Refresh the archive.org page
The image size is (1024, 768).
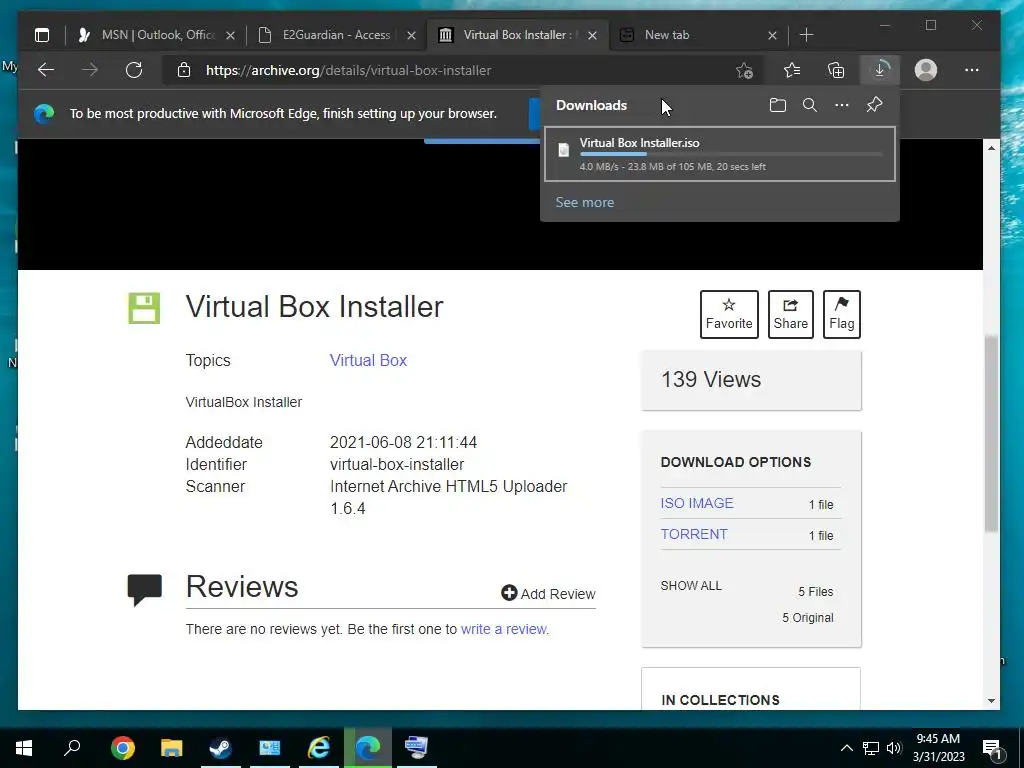tap(134, 70)
